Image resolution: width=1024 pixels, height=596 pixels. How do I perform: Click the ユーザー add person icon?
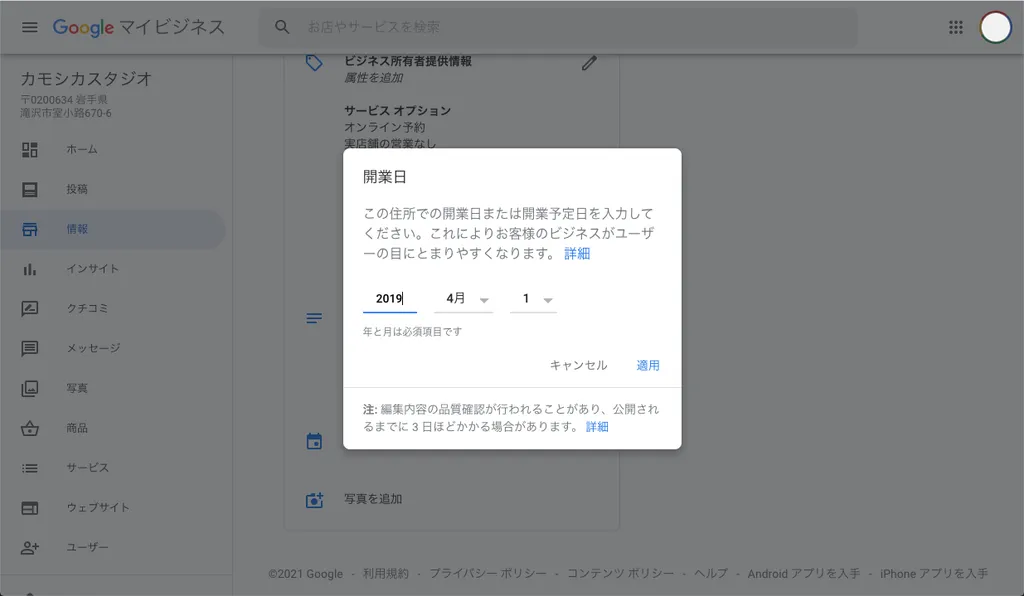[x=29, y=548]
